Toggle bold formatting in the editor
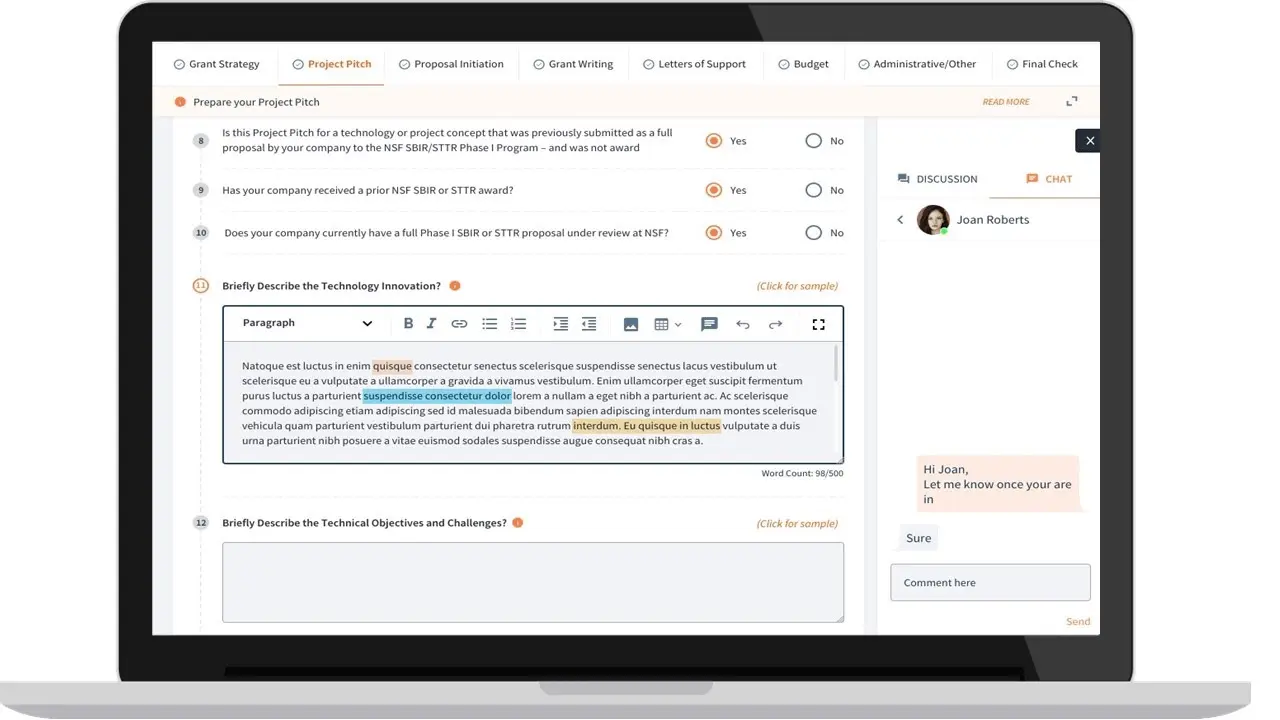This screenshot has height=720, width=1280. pos(408,324)
